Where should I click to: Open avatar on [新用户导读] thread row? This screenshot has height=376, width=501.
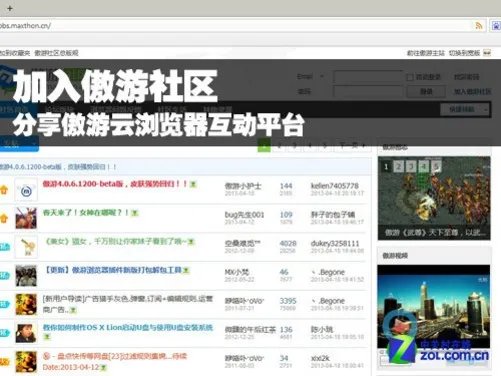point(26,304)
